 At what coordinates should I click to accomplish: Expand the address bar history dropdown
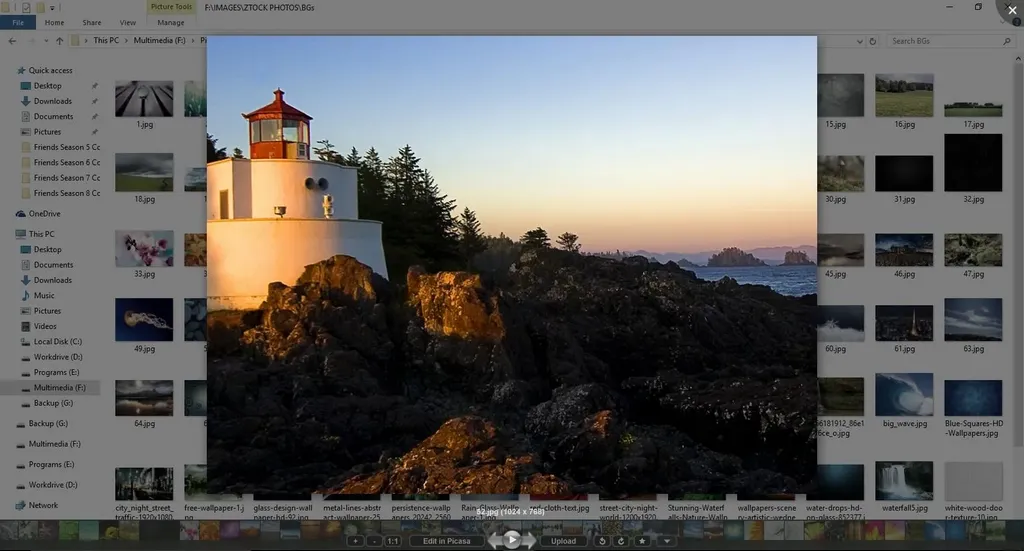[859, 41]
